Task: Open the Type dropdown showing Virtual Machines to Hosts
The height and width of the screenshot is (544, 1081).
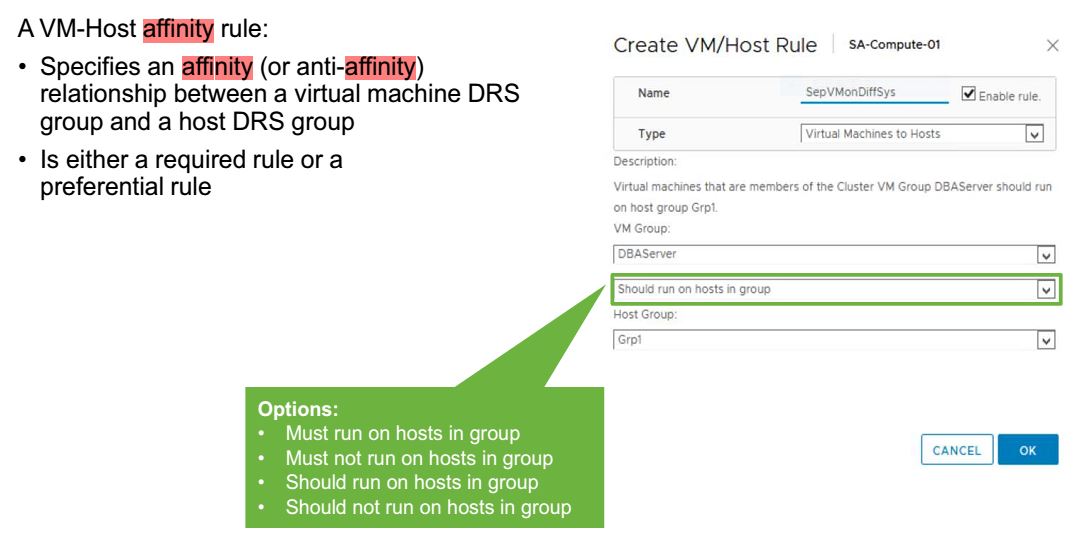Action: coord(922,134)
